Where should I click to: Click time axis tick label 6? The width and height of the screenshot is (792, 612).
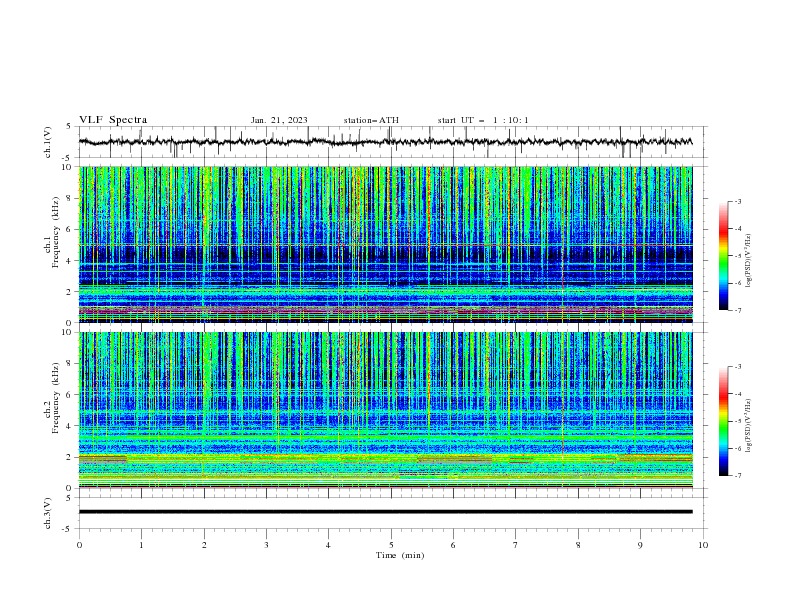click(453, 545)
